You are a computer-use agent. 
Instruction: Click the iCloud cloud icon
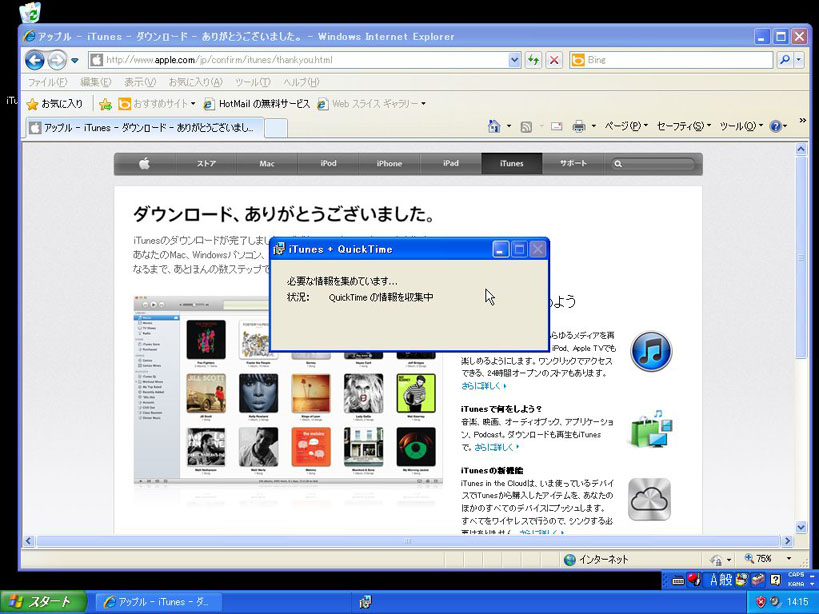(649, 500)
